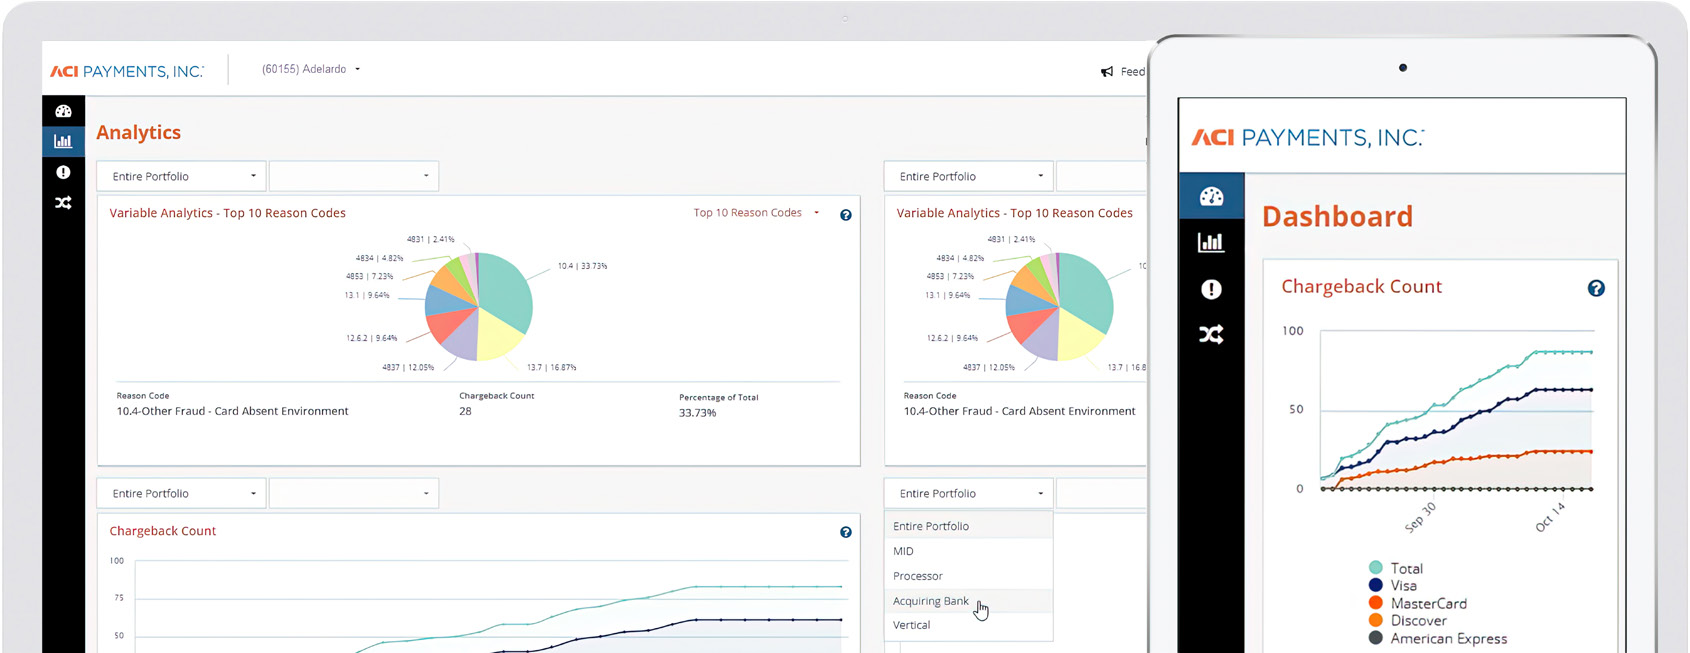Select Acquiring Bank from the open dropdown list

coord(931,601)
